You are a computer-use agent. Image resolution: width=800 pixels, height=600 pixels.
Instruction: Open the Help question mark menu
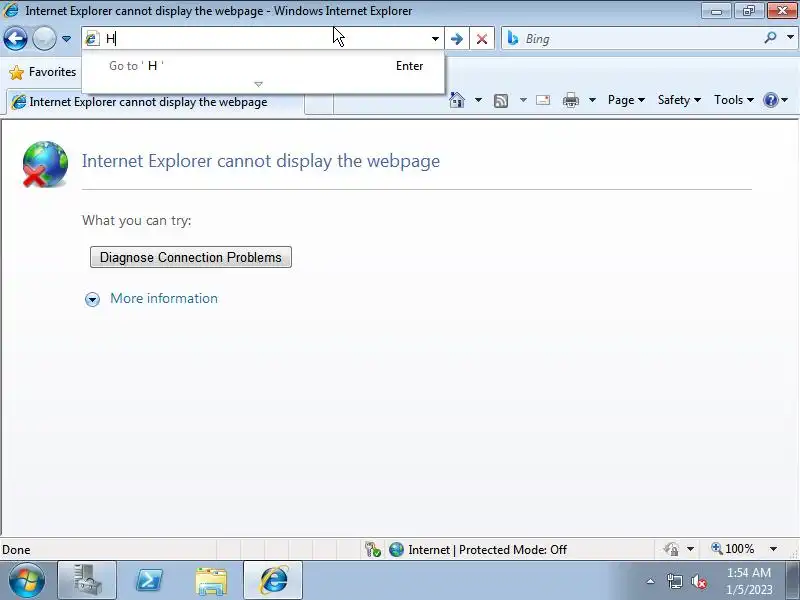point(776,100)
